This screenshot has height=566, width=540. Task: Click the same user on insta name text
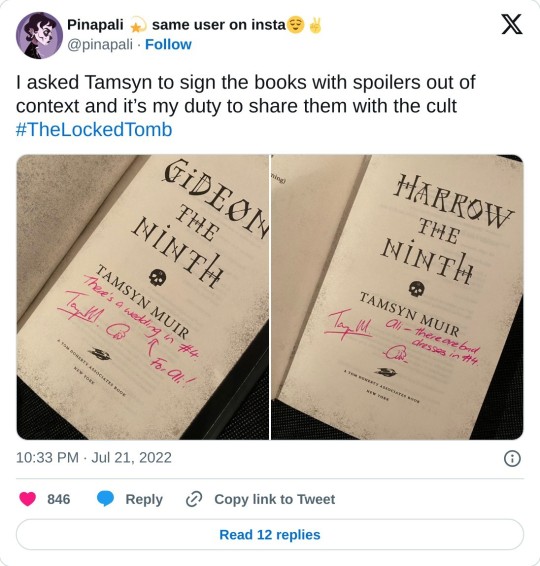pos(219,25)
